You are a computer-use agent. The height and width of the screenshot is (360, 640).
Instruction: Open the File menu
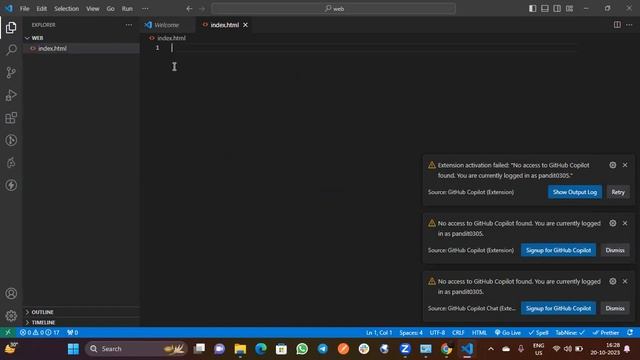(24, 9)
